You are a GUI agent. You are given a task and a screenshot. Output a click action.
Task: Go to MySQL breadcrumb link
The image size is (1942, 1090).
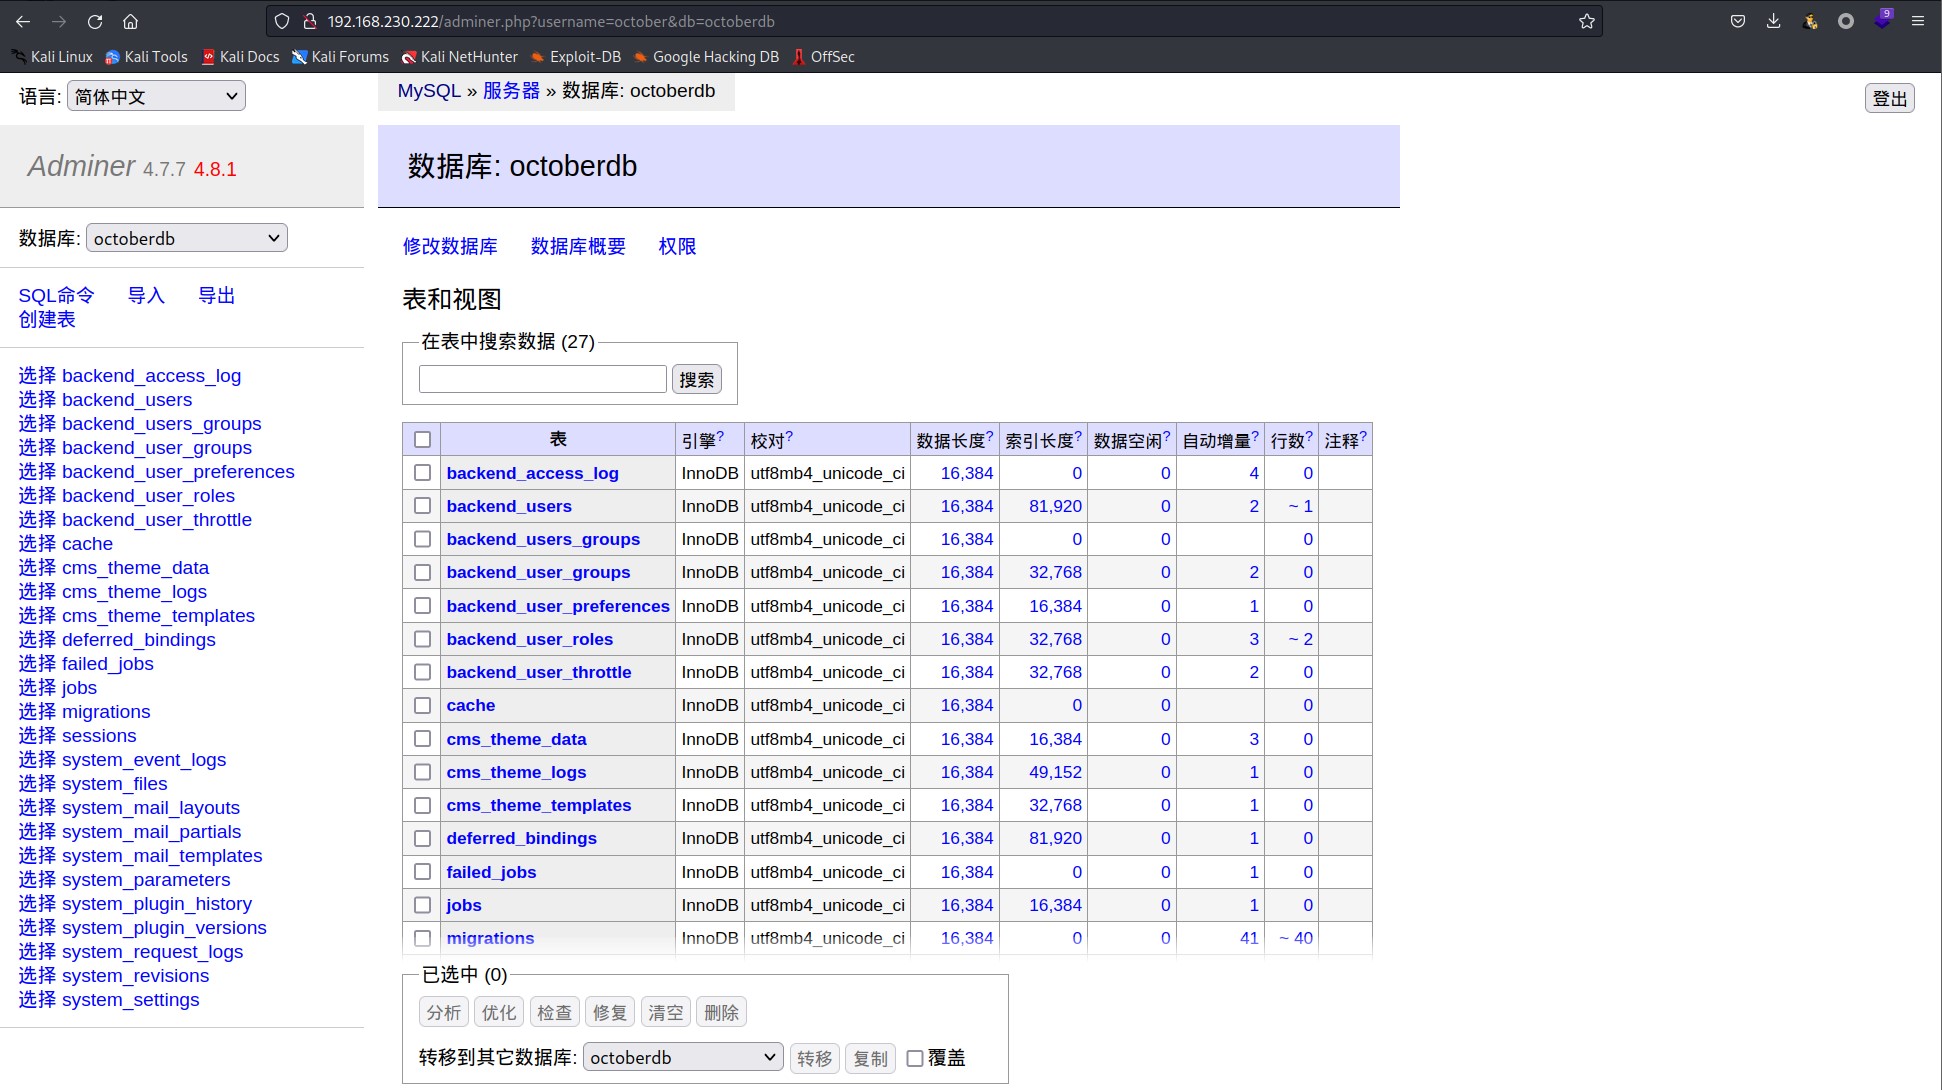click(x=429, y=91)
